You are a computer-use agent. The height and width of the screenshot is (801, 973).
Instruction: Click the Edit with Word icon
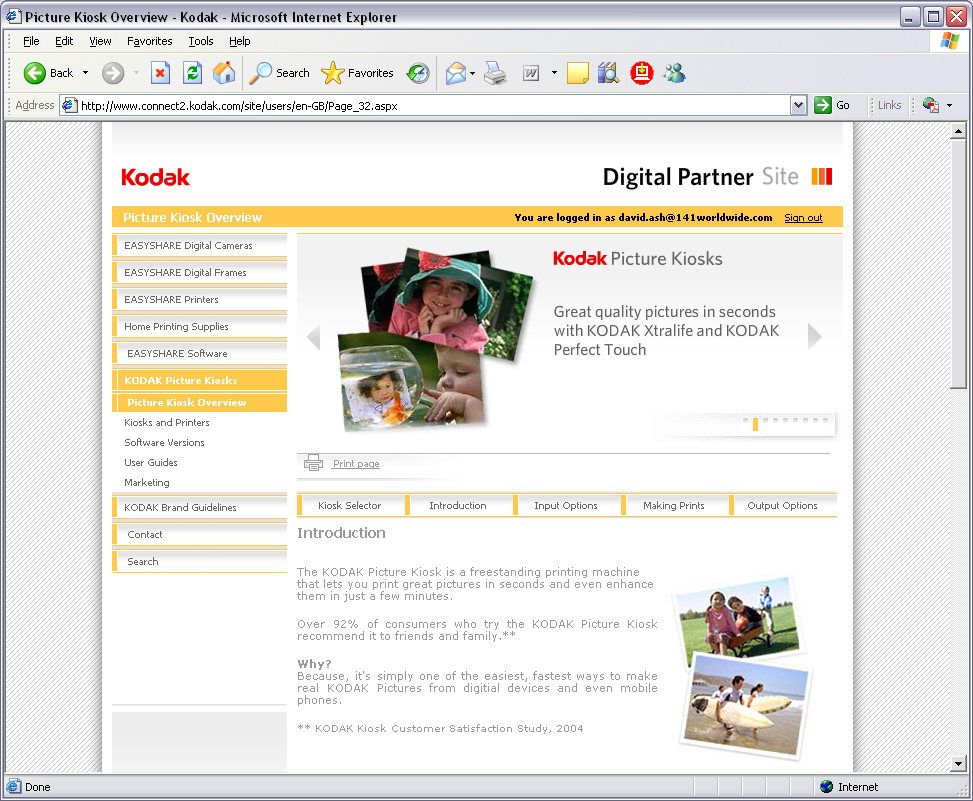[531, 73]
